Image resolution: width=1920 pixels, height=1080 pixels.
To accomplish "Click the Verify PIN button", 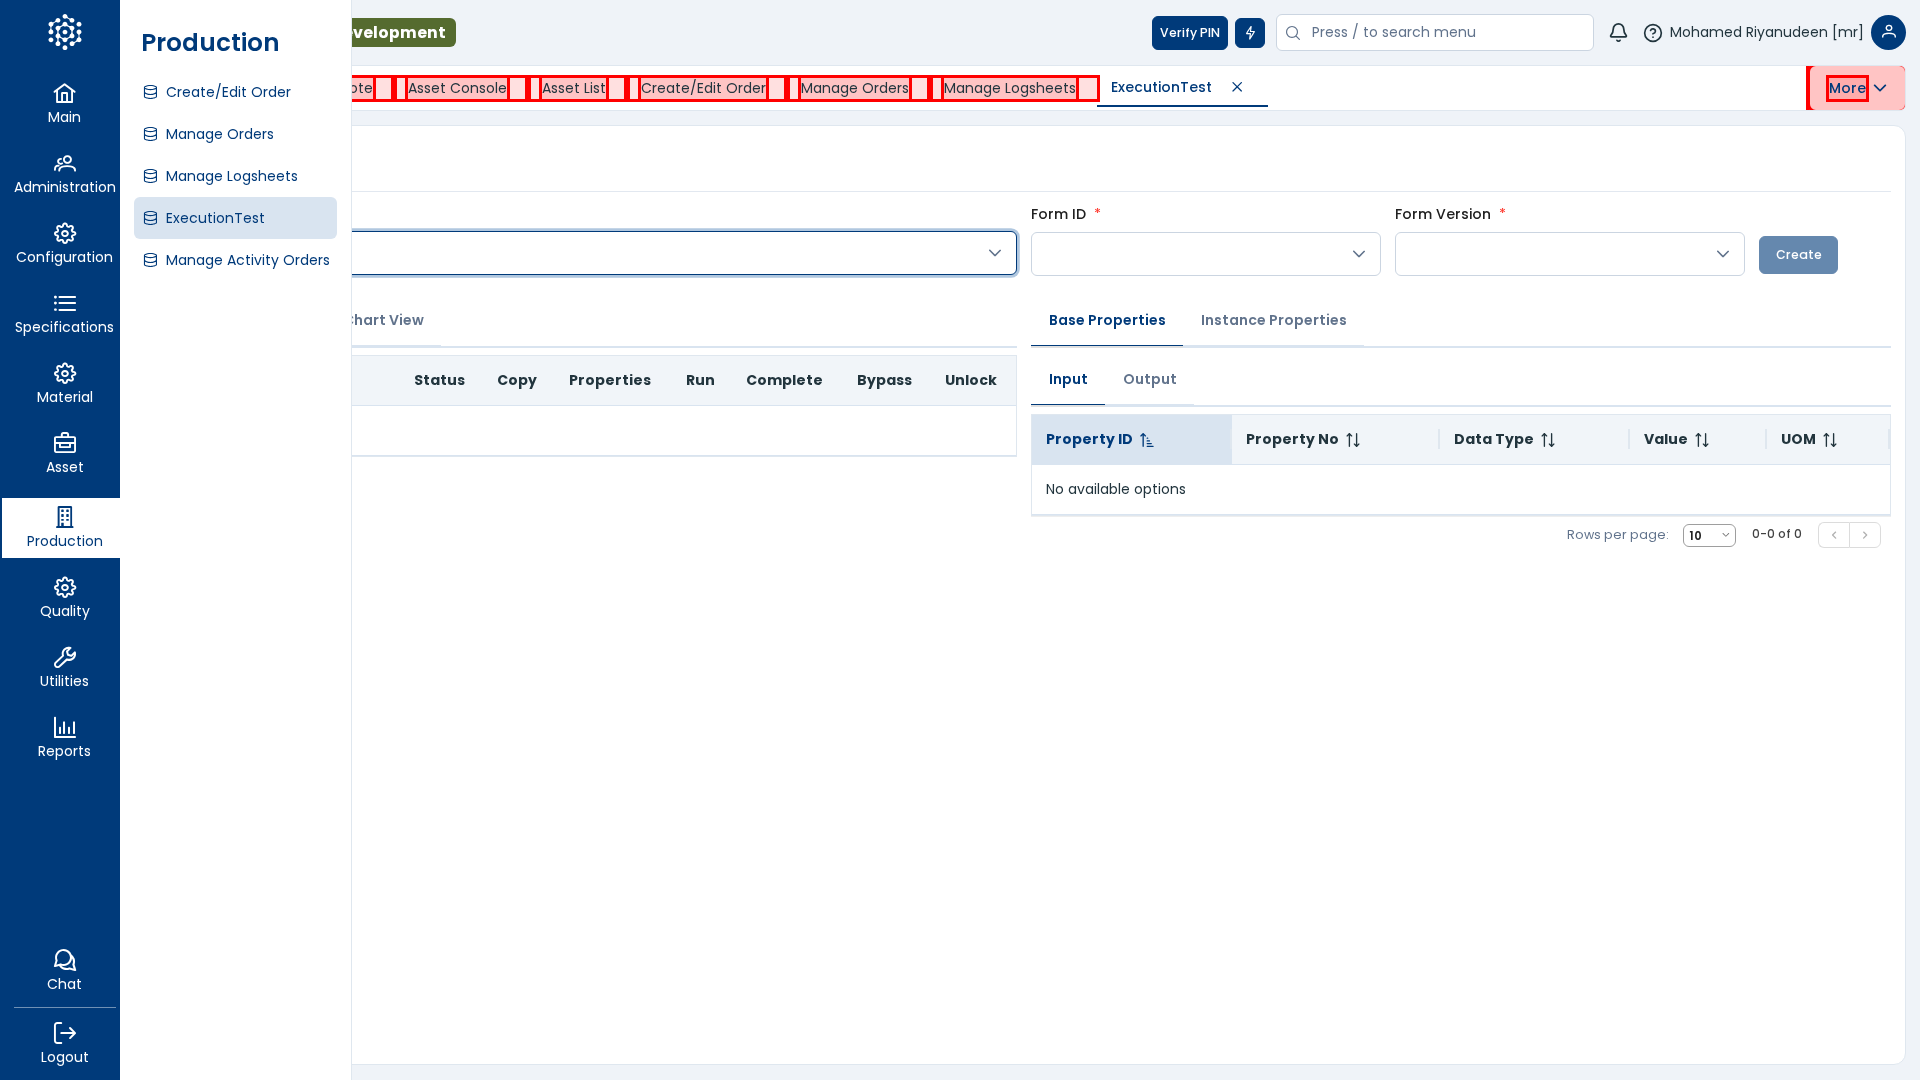I will pos(1189,33).
